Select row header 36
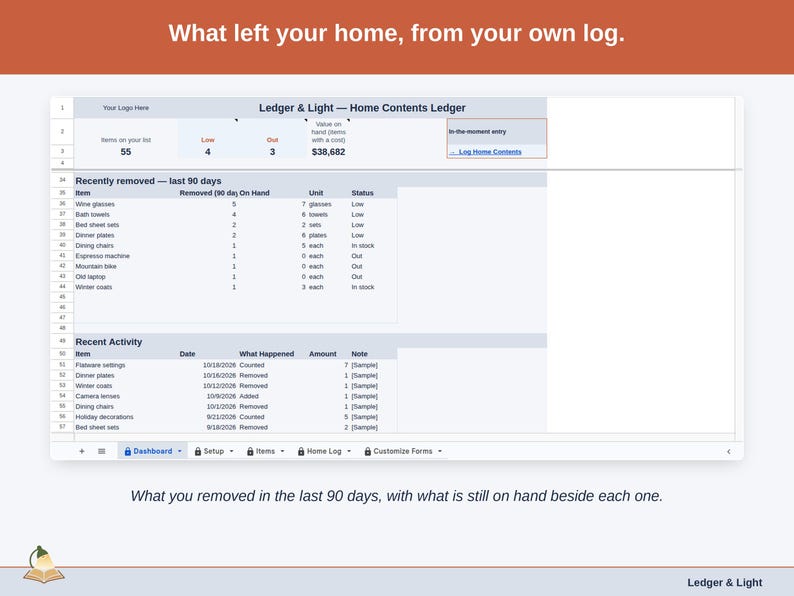 coord(62,204)
